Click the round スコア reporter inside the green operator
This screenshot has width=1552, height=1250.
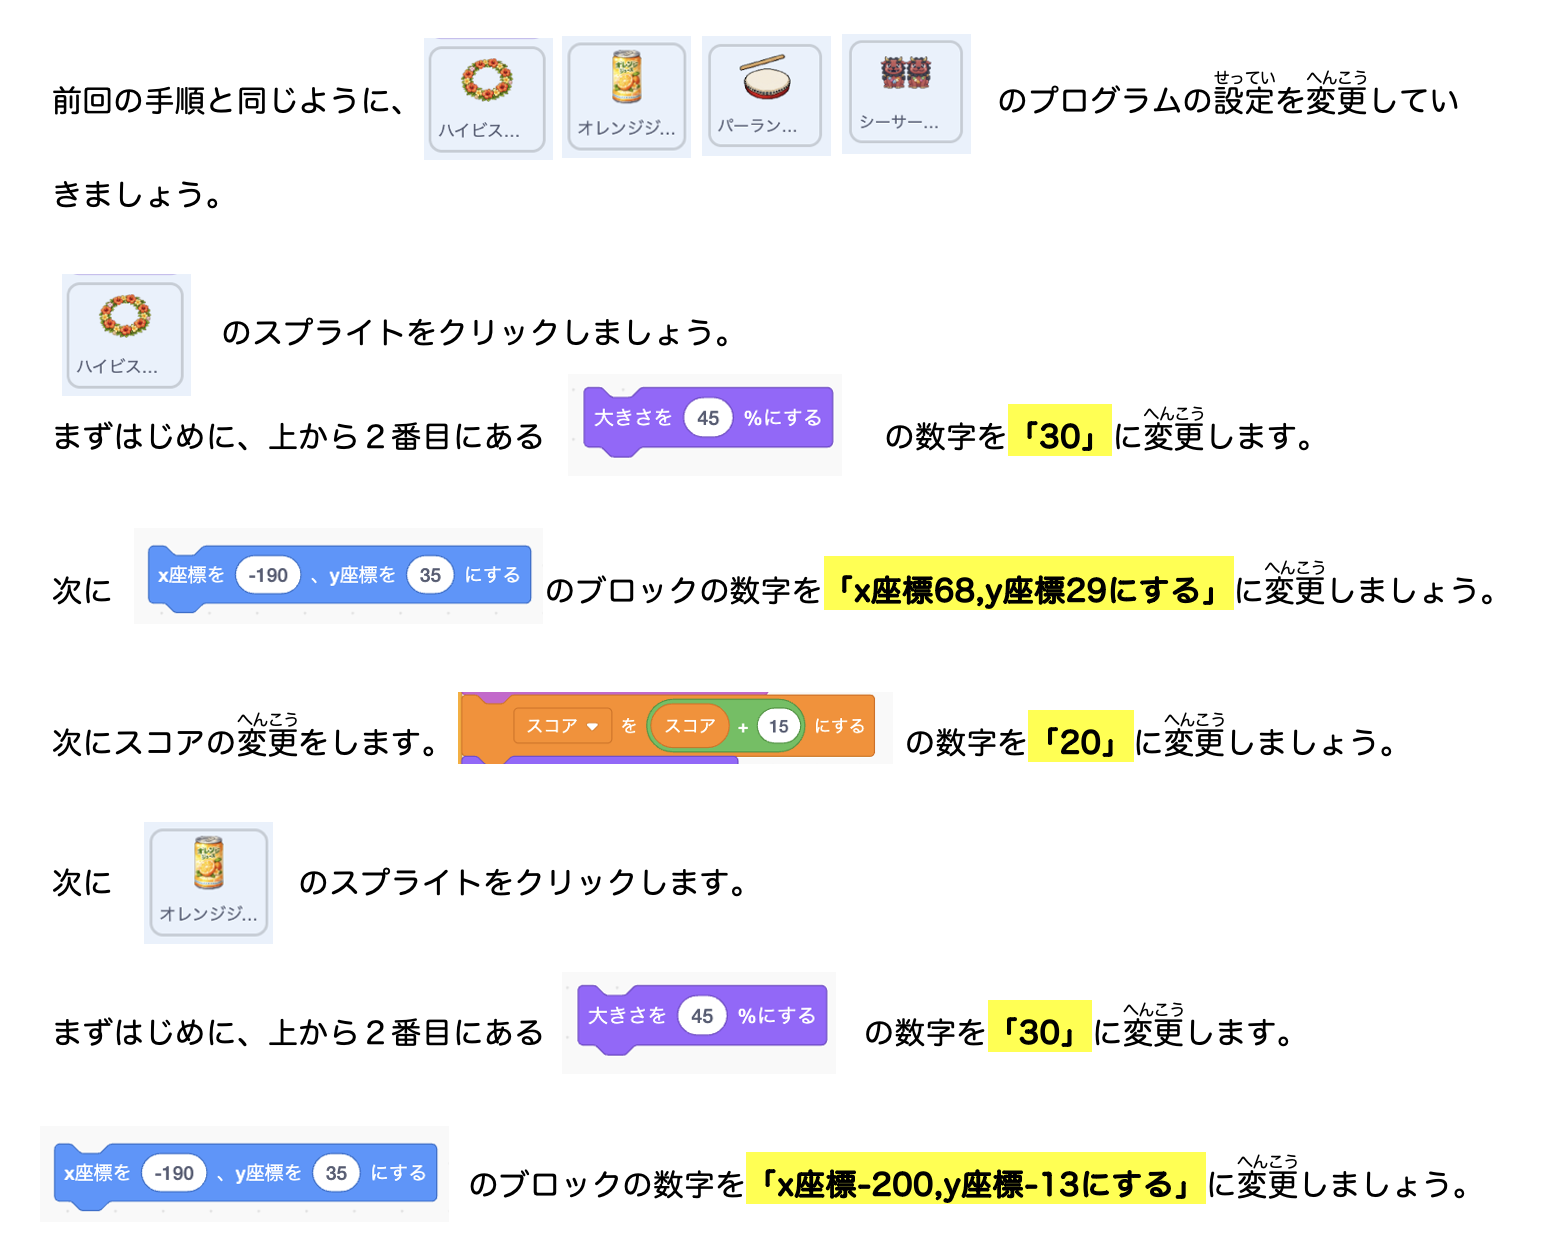point(690,726)
